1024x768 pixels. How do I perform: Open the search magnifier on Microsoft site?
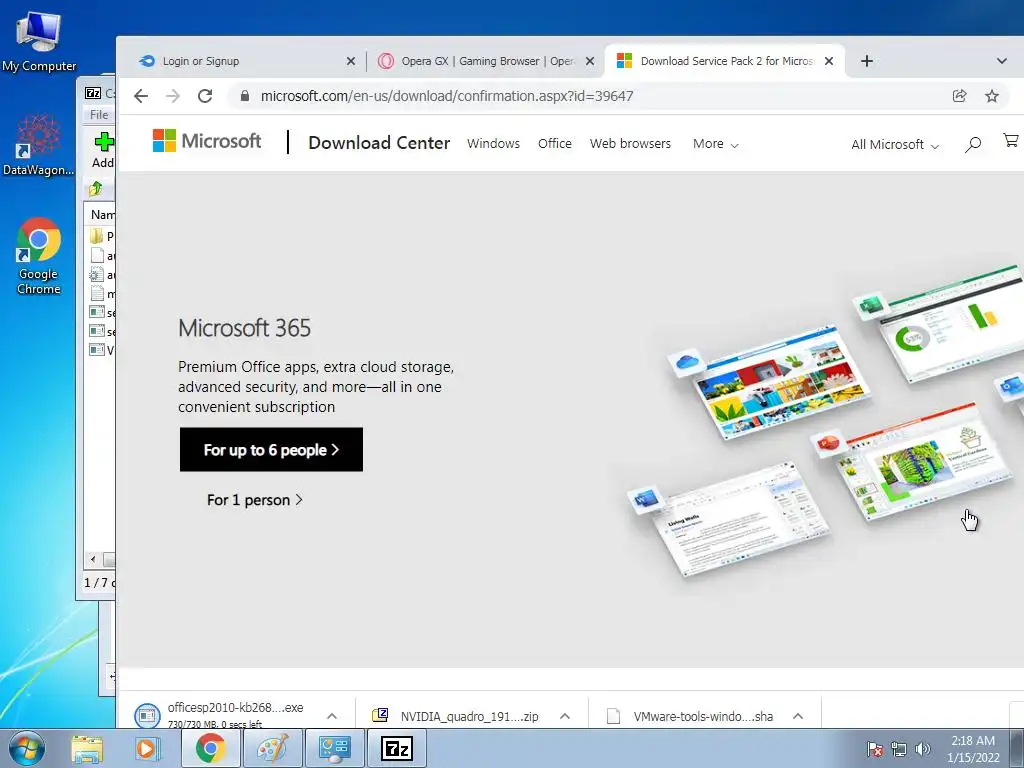(x=973, y=144)
